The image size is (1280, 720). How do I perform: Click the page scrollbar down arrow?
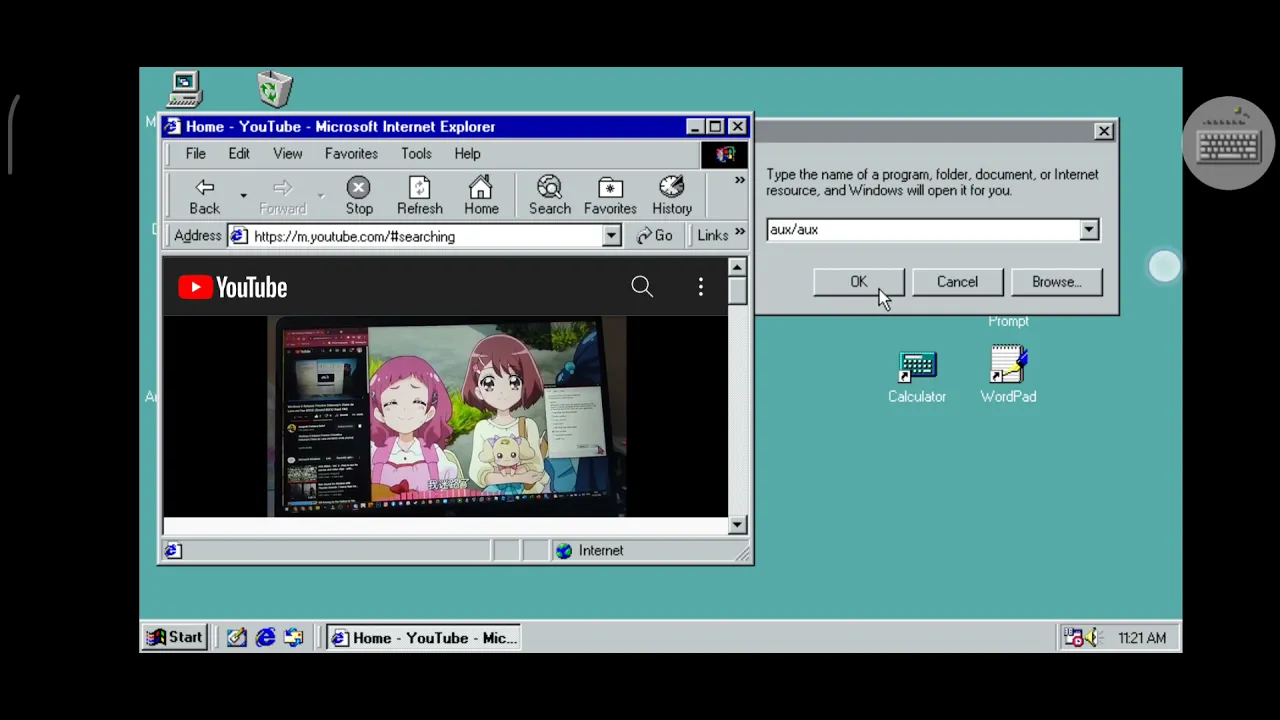(737, 525)
